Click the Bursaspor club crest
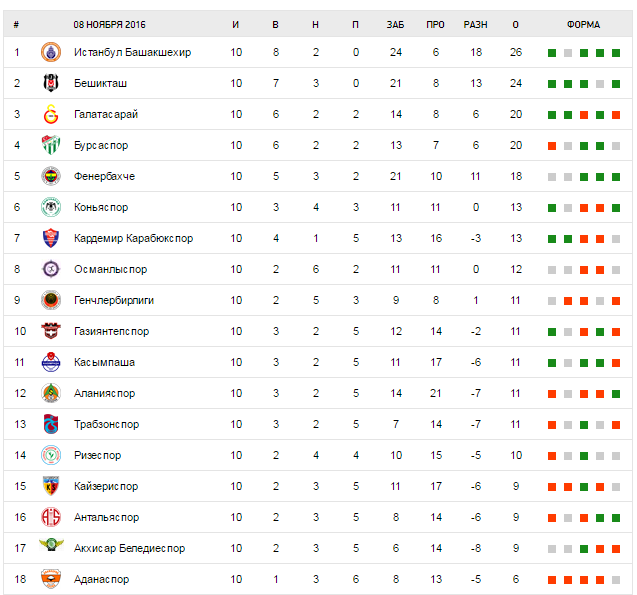 pyautogui.click(x=50, y=145)
